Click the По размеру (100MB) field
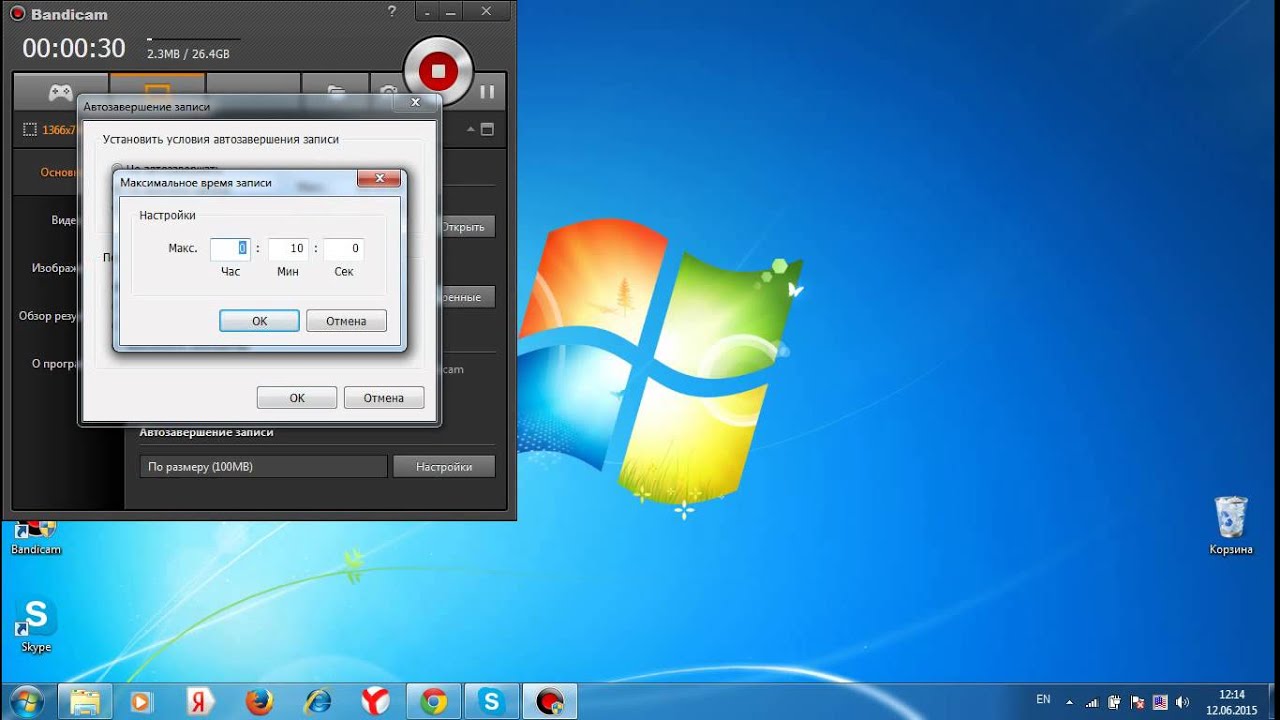1280x720 pixels. 263,467
